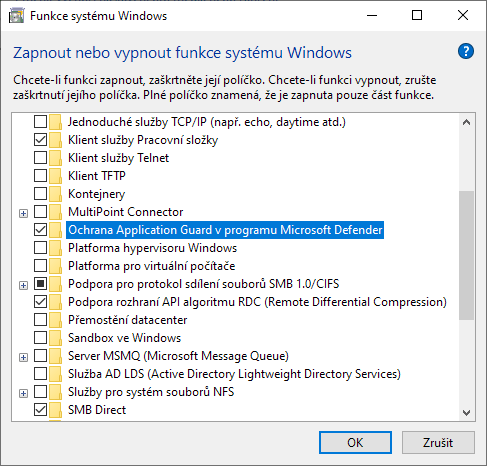Select 'Přemostění datacenter' label
The height and width of the screenshot is (466, 487).
[127, 320]
